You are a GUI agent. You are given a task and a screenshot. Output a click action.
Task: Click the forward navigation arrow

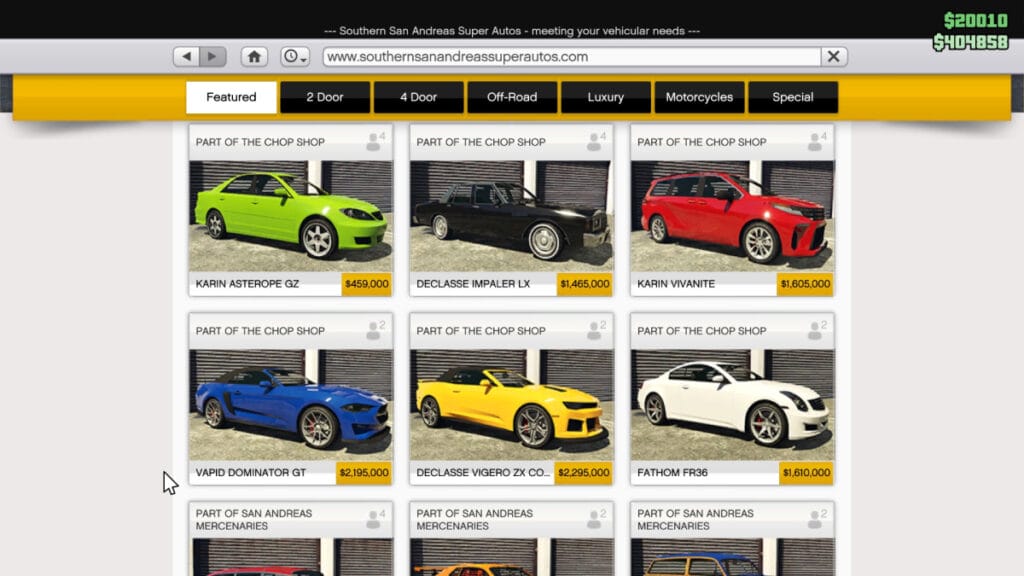[212, 56]
